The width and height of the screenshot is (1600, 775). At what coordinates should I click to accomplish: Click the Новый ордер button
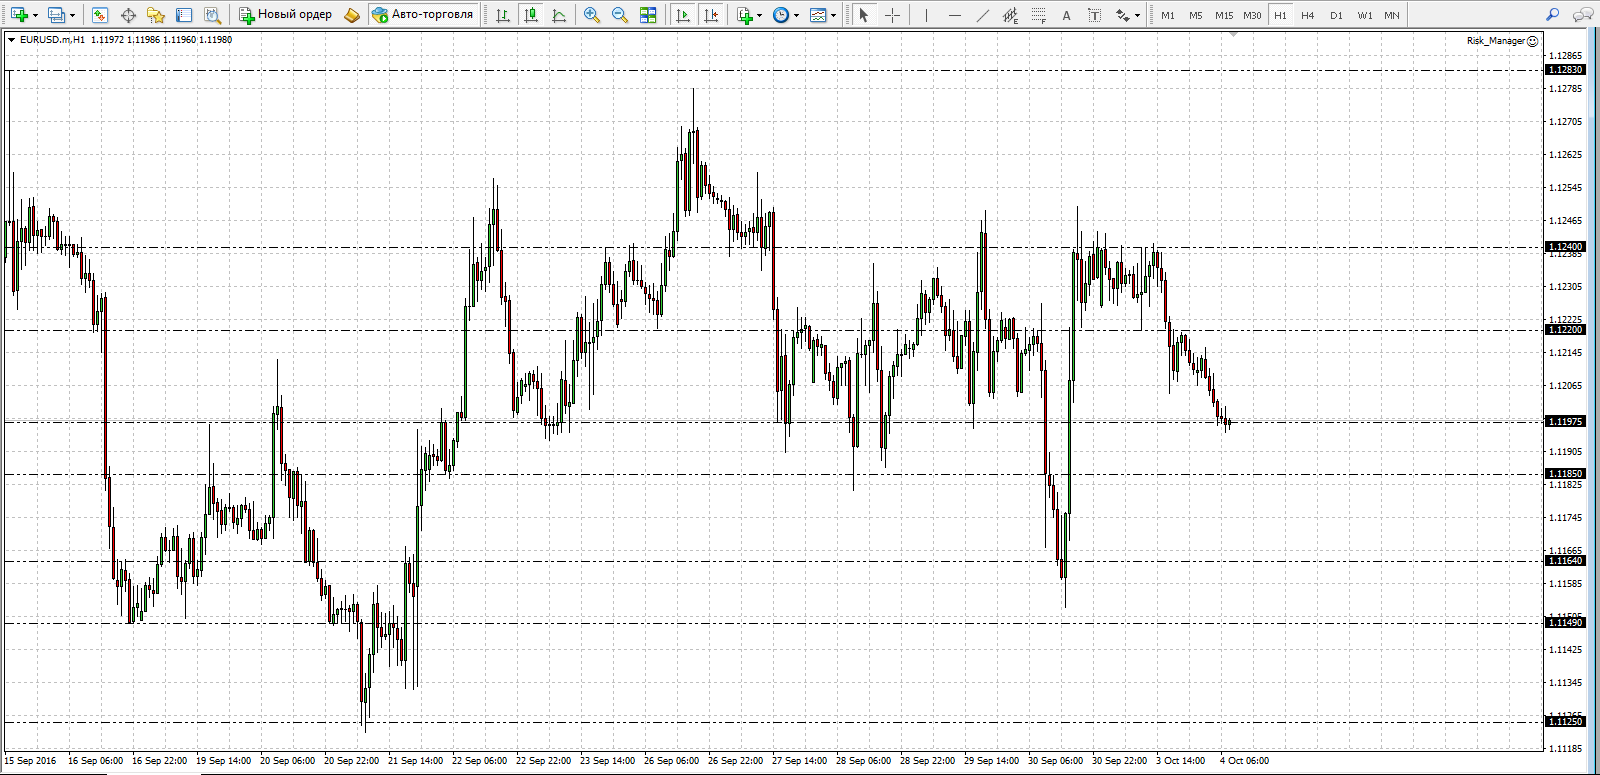tap(285, 15)
